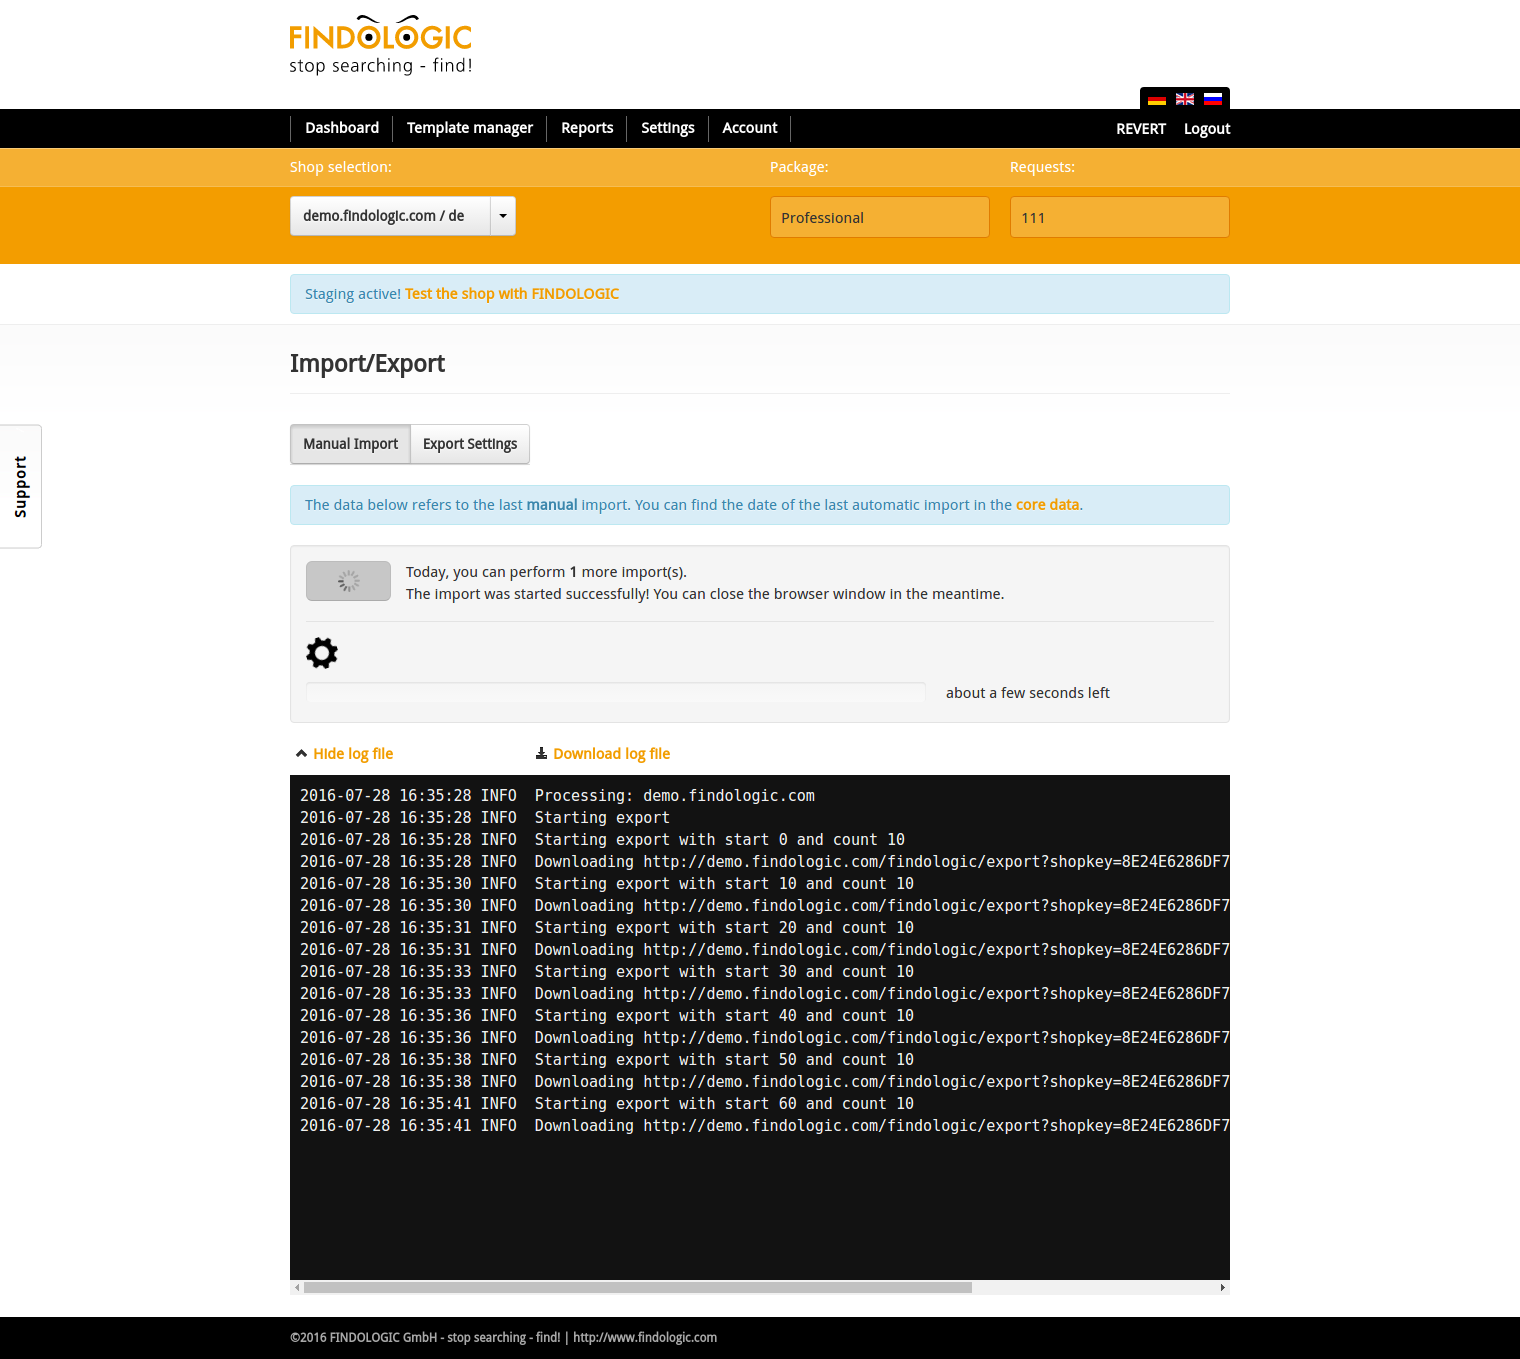The height and width of the screenshot is (1359, 1520).
Task: Open the shop selection dropdown arrow
Action: 503,216
